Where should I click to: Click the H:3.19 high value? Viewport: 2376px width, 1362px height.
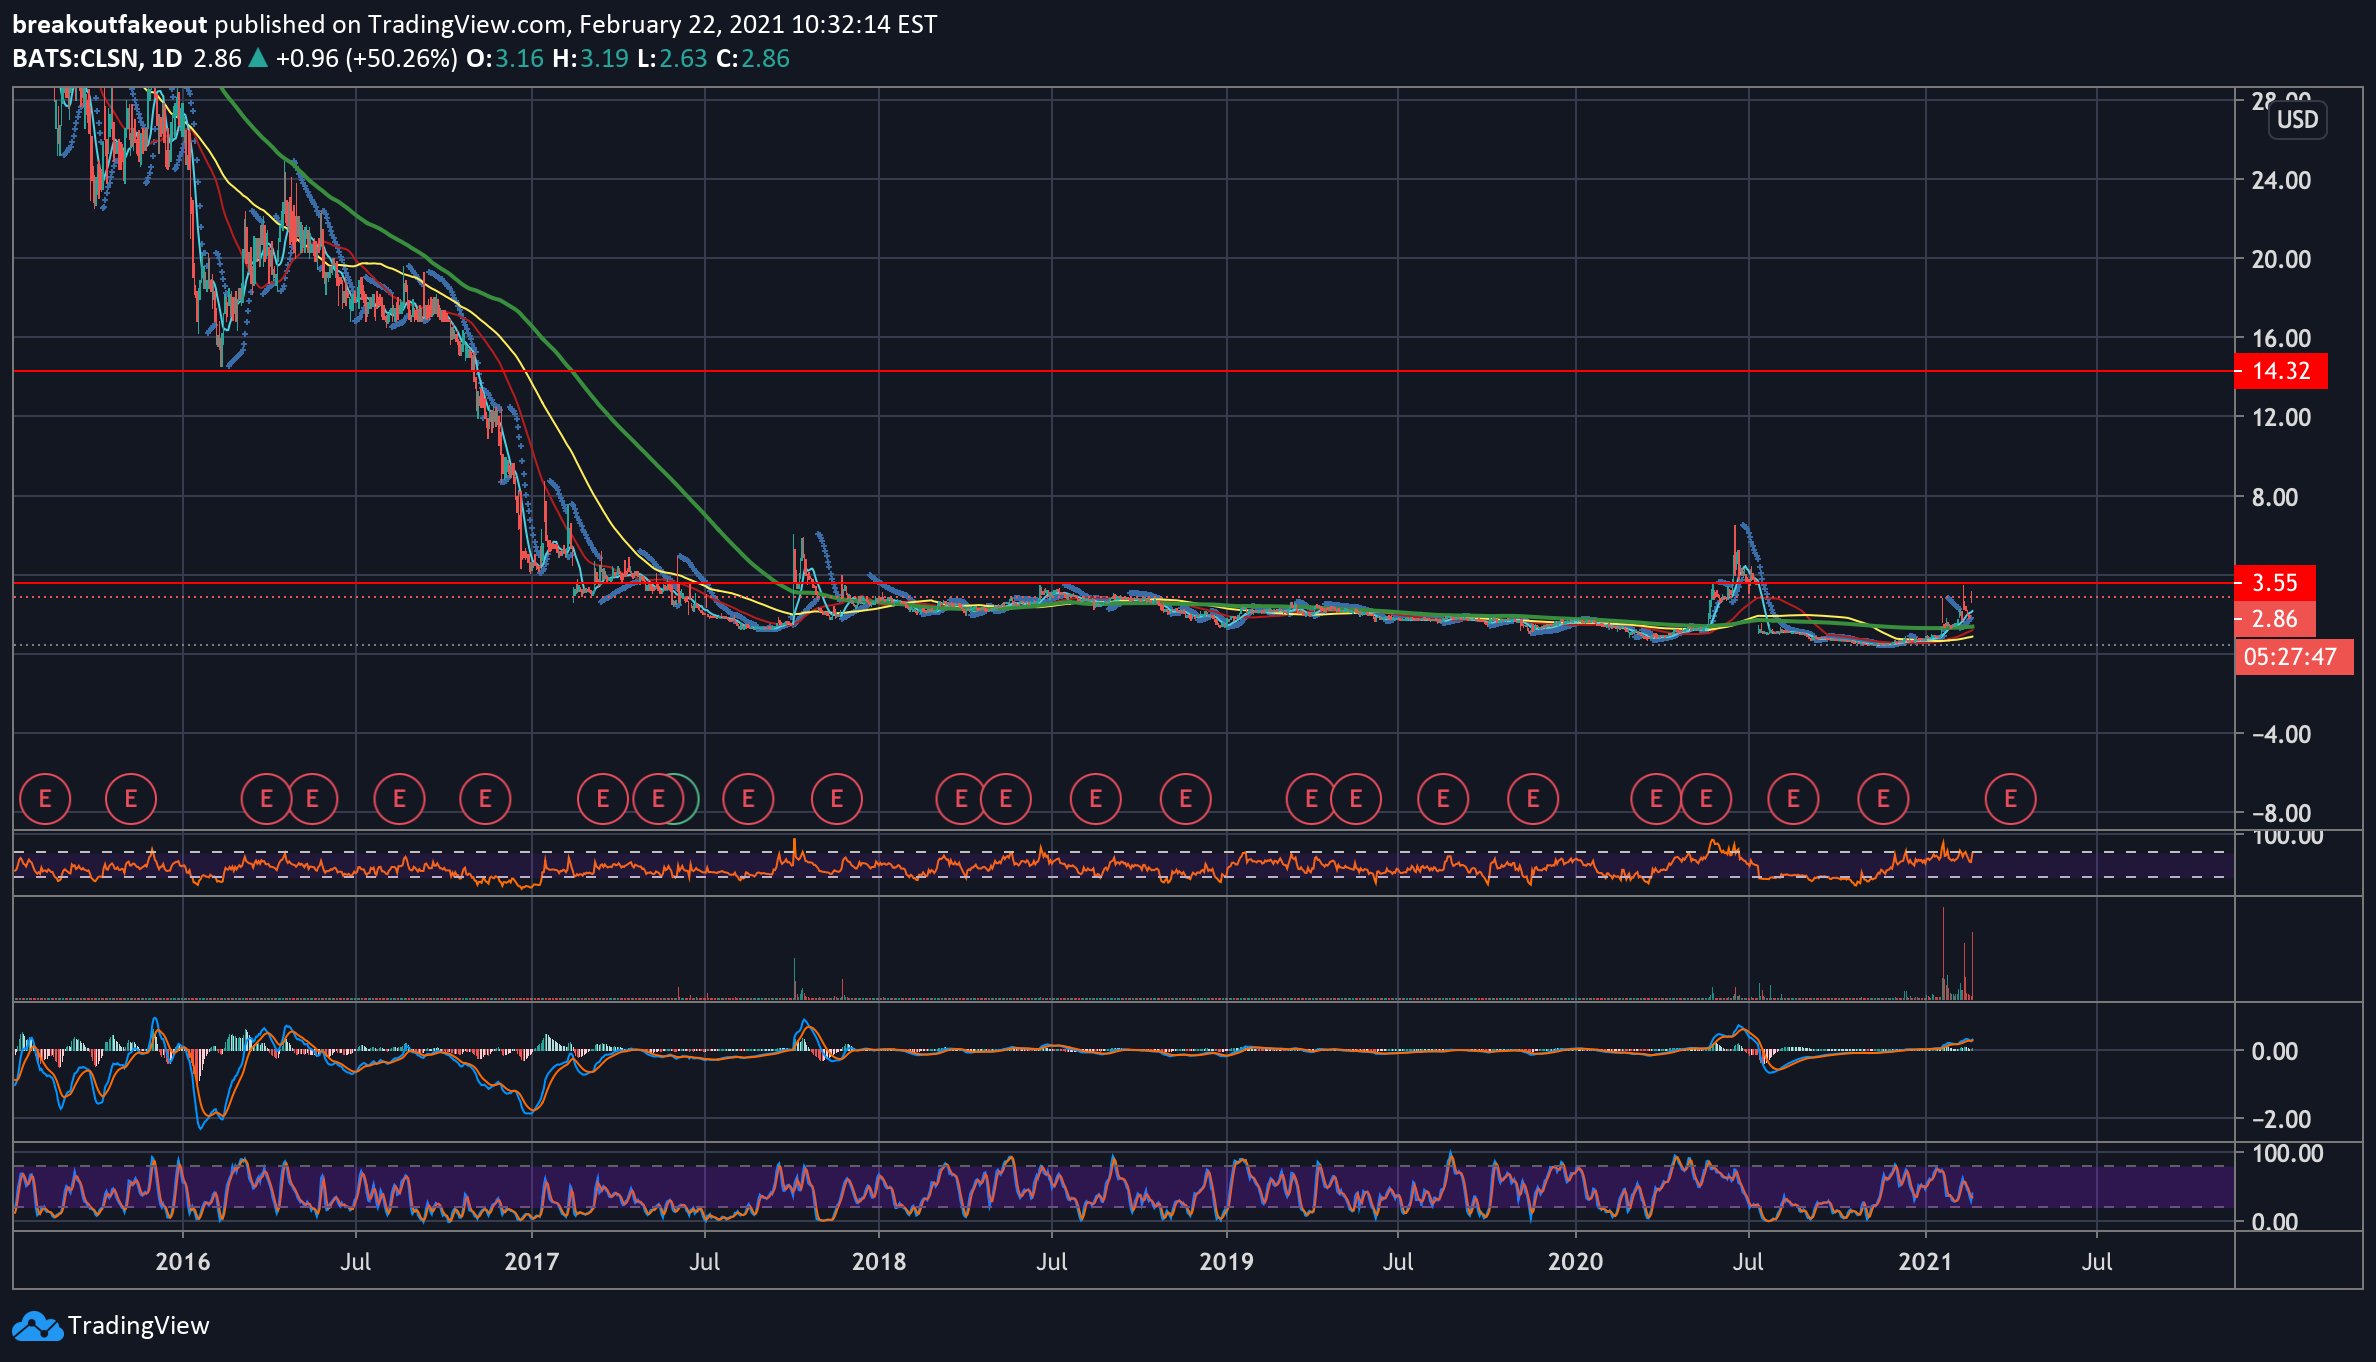[591, 58]
